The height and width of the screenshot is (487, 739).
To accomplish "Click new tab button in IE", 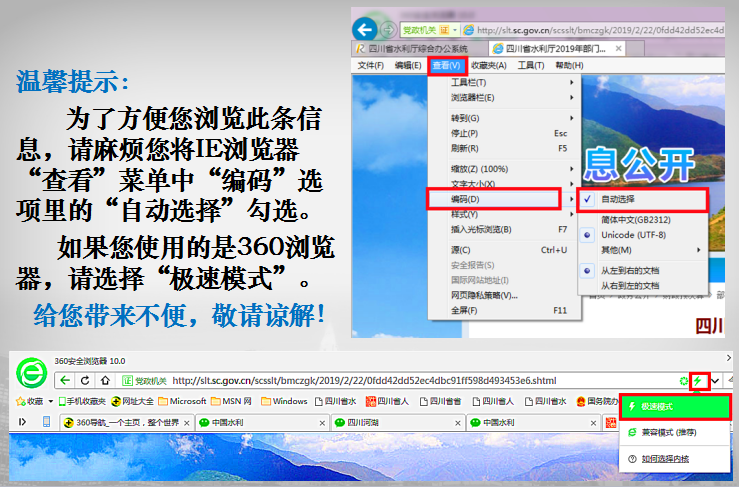I will pos(635,48).
